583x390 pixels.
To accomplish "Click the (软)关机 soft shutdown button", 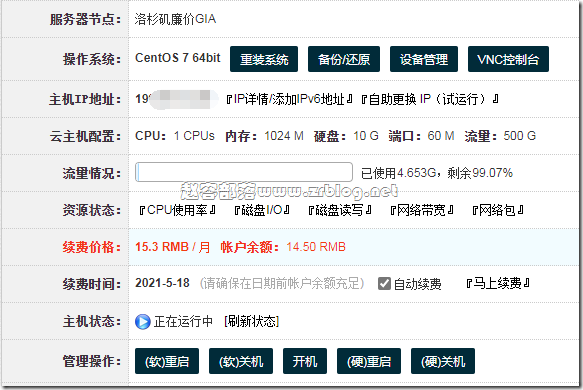I will pos(241,361).
